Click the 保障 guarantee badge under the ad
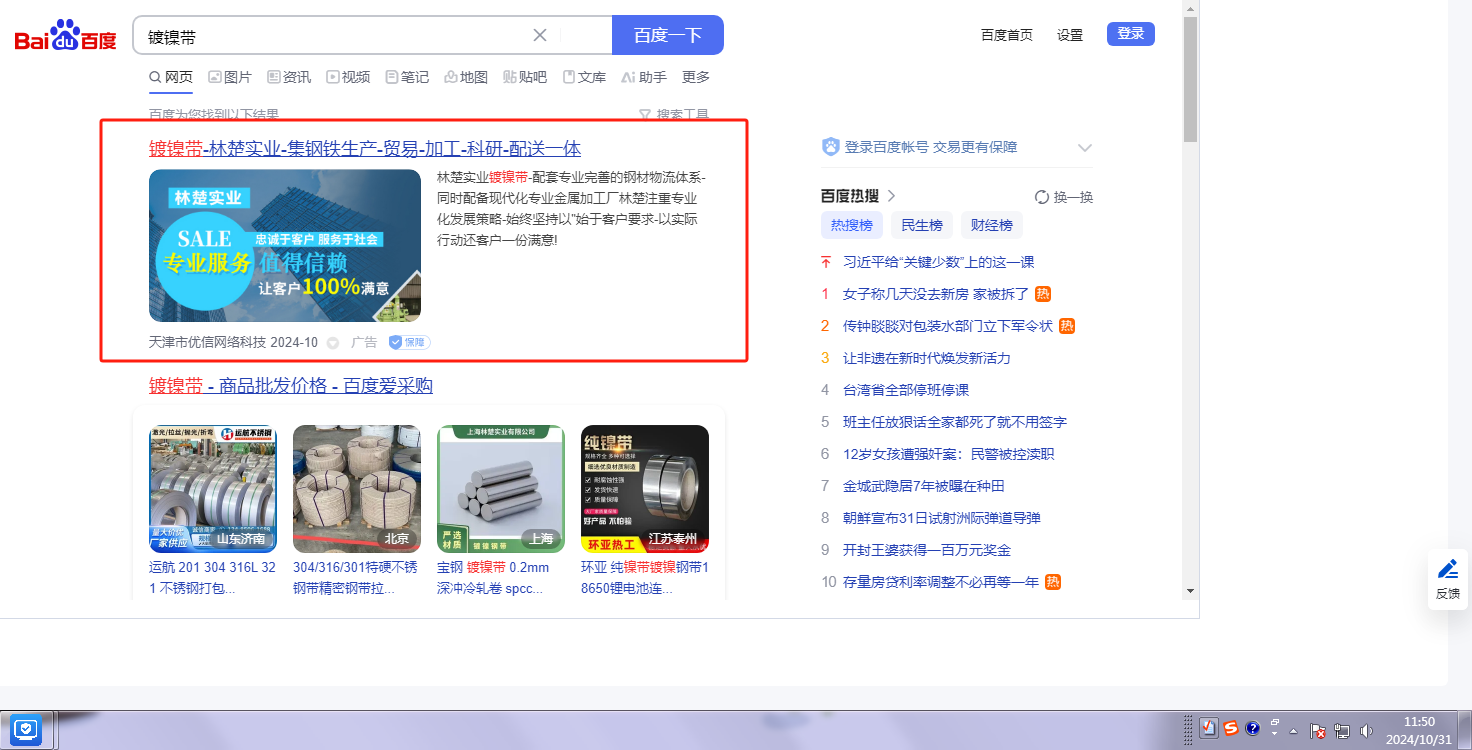 [x=410, y=342]
